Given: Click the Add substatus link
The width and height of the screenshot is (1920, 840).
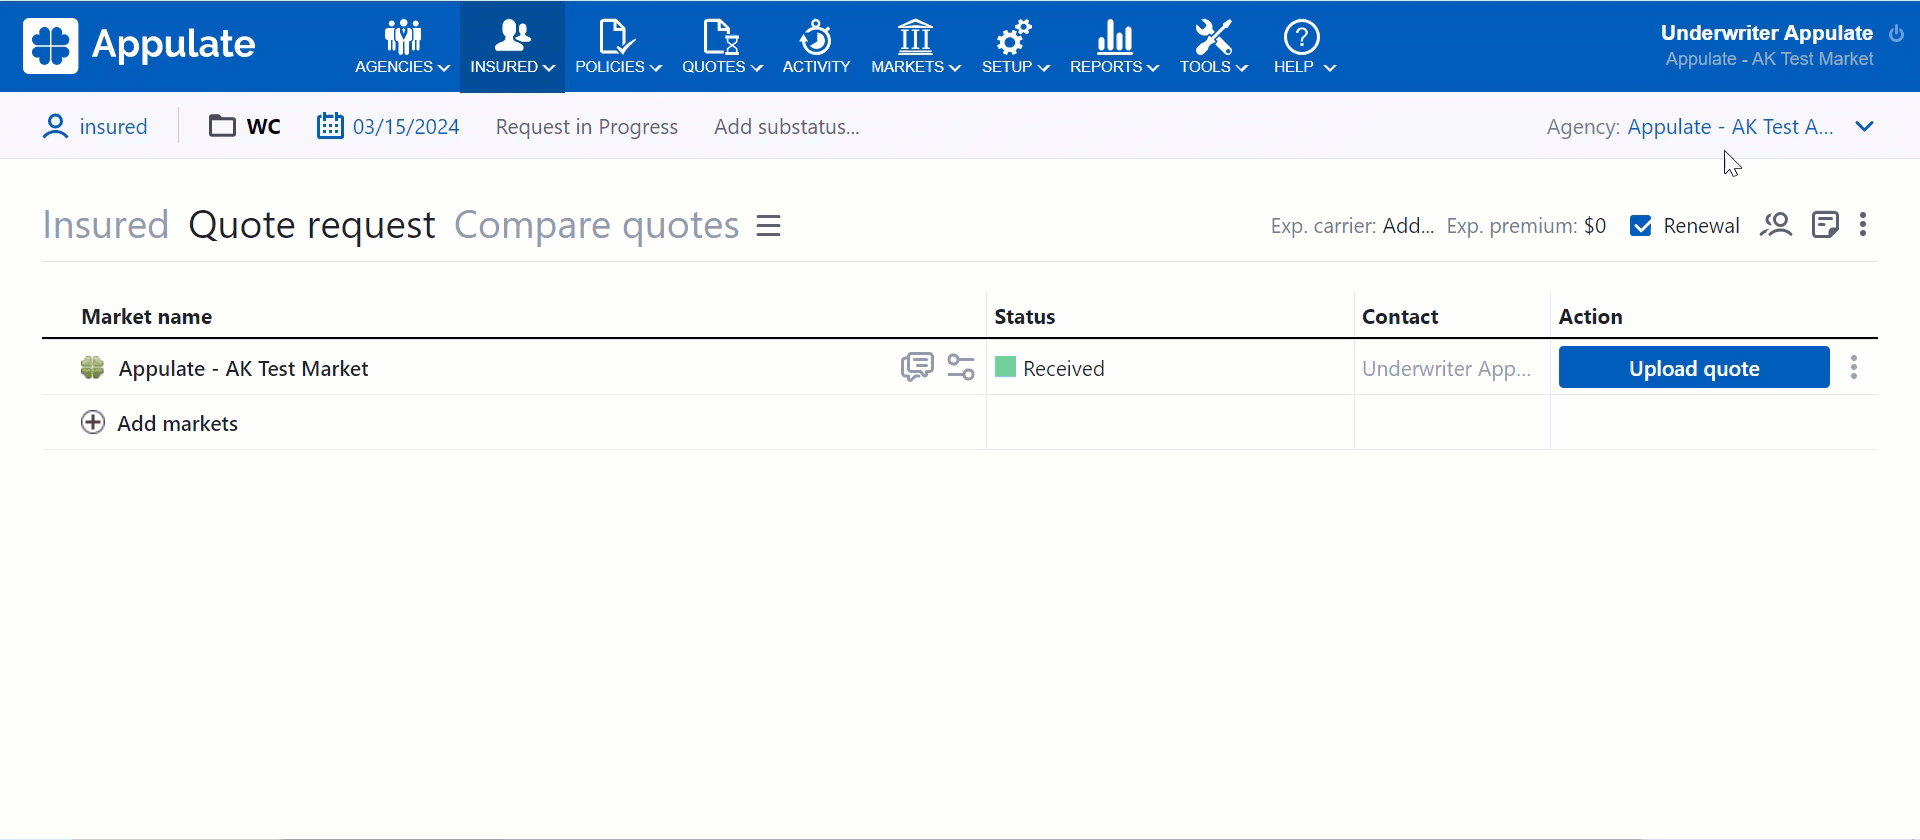Looking at the screenshot, I should point(786,127).
